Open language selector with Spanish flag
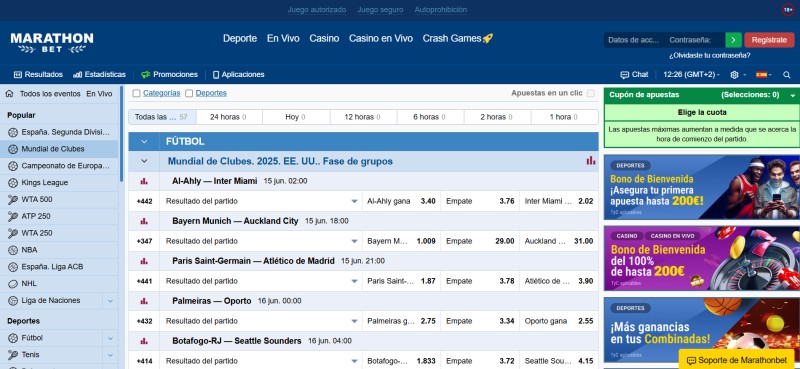The width and height of the screenshot is (800, 369). pyautogui.click(x=764, y=75)
